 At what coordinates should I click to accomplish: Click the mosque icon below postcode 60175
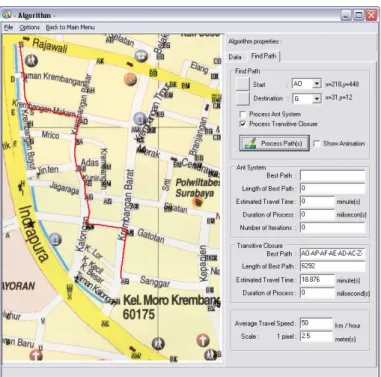click(158, 343)
